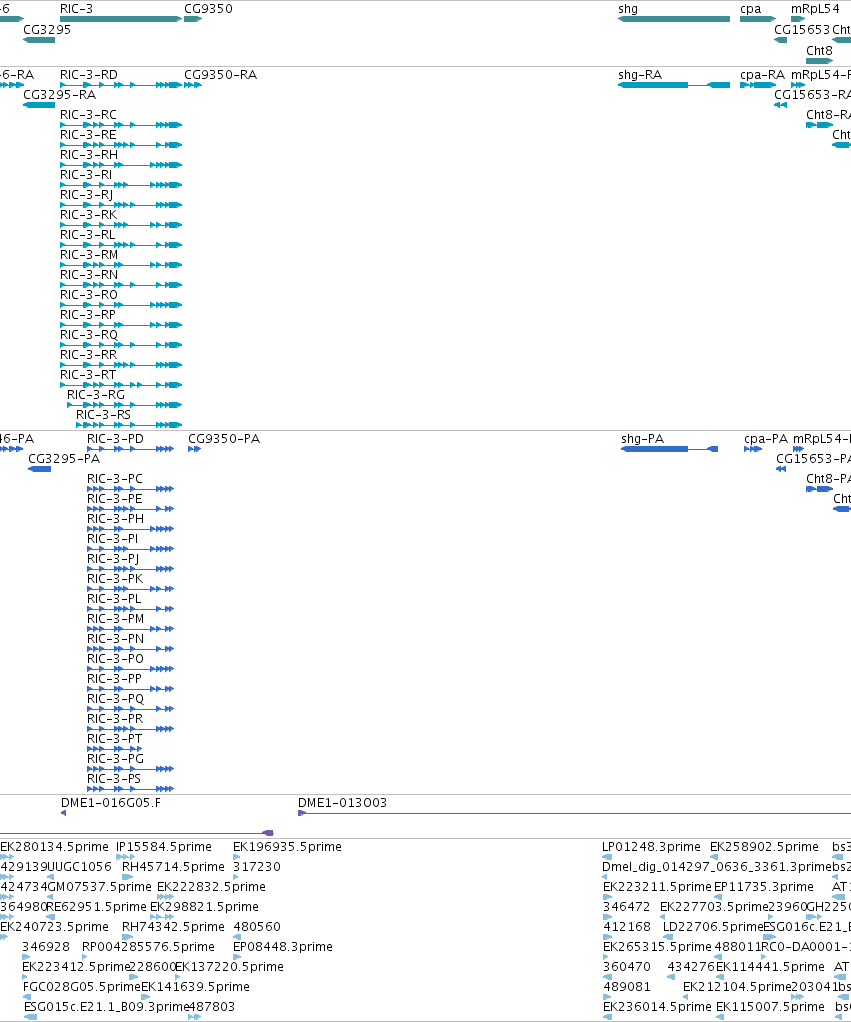Click the CG15653 gene label
Image resolution: width=851 pixels, height=1022 pixels.
[x=801, y=29]
